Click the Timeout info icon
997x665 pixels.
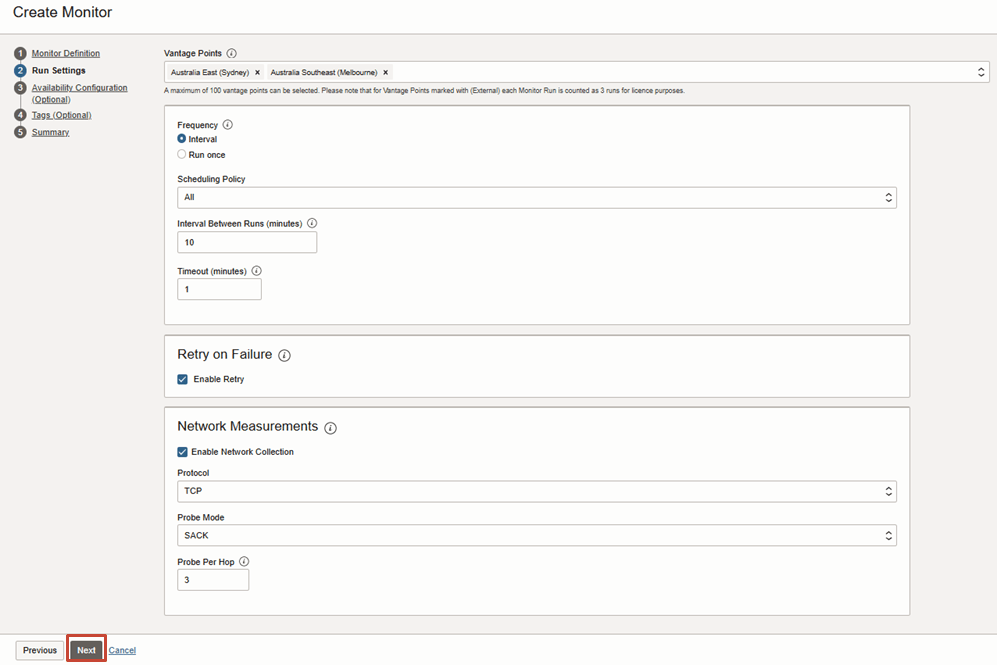click(x=256, y=271)
